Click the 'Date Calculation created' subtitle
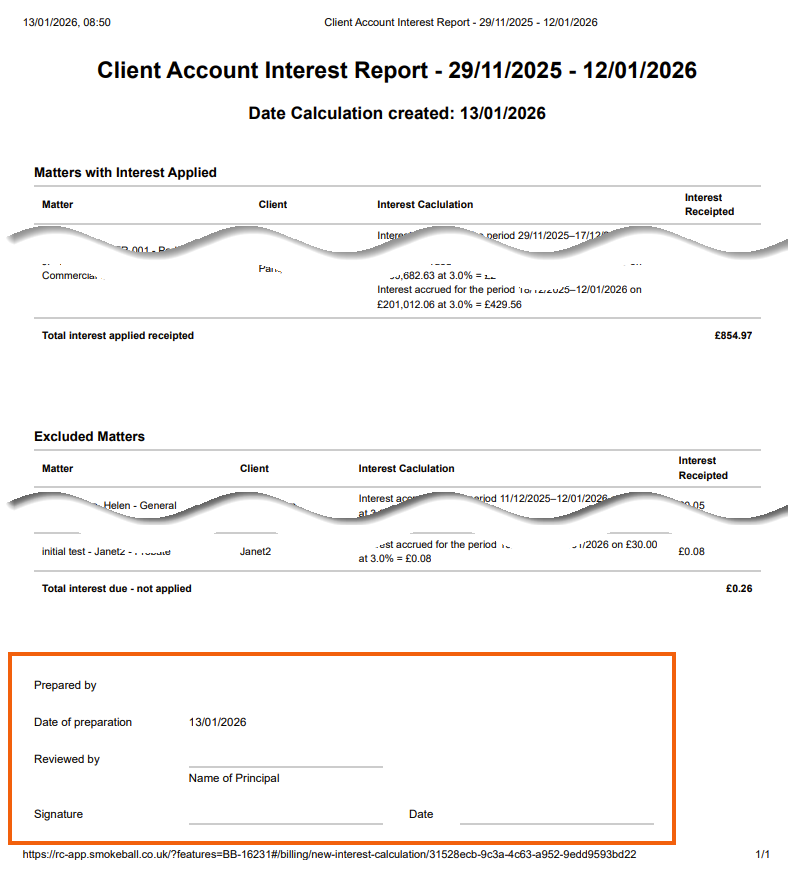 tap(397, 113)
